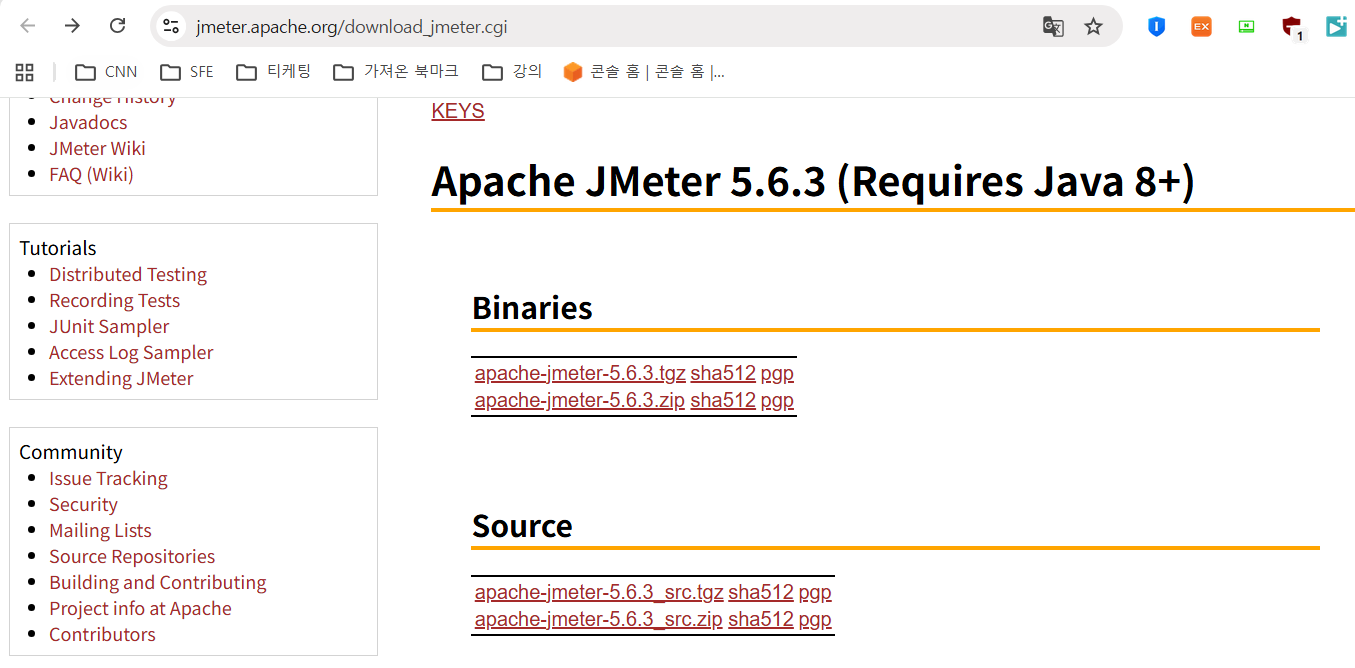Open pgp link for source zip
The width and height of the screenshot is (1355, 668).
815,619
